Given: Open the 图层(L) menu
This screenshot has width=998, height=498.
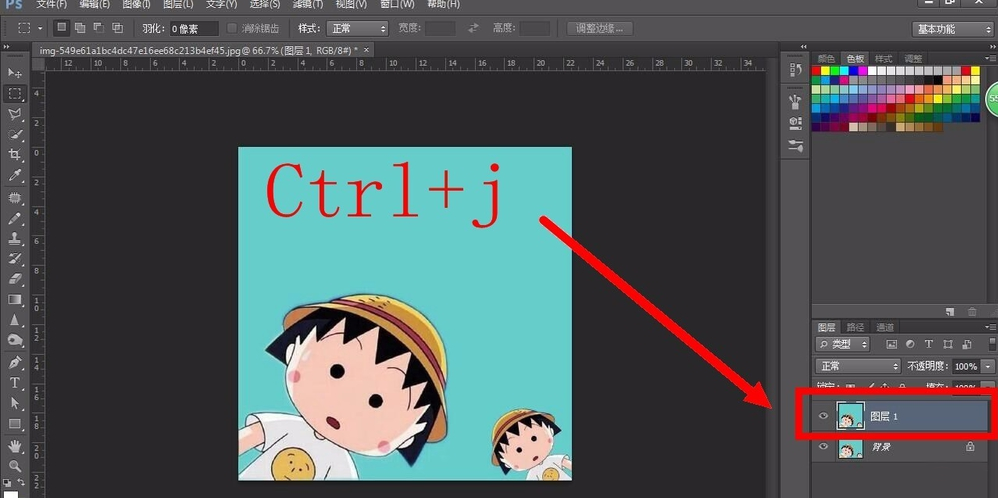Looking at the screenshot, I should (178, 4).
